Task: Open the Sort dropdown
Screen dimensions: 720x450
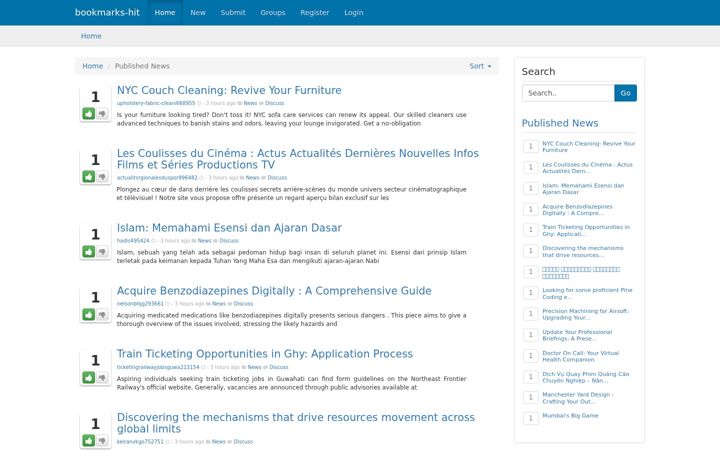Action: pyautogui.click(x=480, y=66)
